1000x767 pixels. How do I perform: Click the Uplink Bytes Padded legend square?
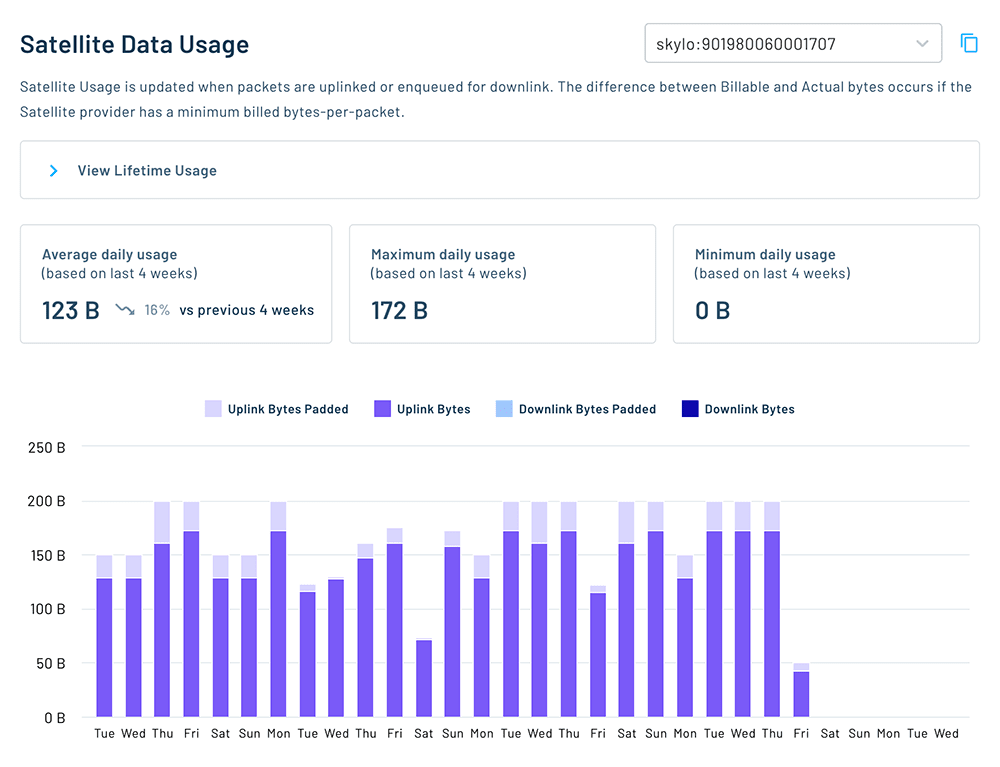tap(214, 408)
